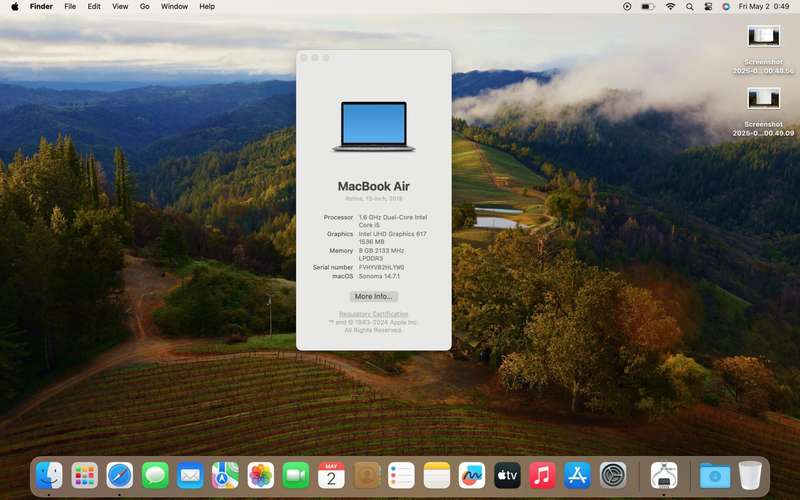800x500 pixels.
Task: Click the chip icon app beside Downloads folder
Action: (664, 476)
